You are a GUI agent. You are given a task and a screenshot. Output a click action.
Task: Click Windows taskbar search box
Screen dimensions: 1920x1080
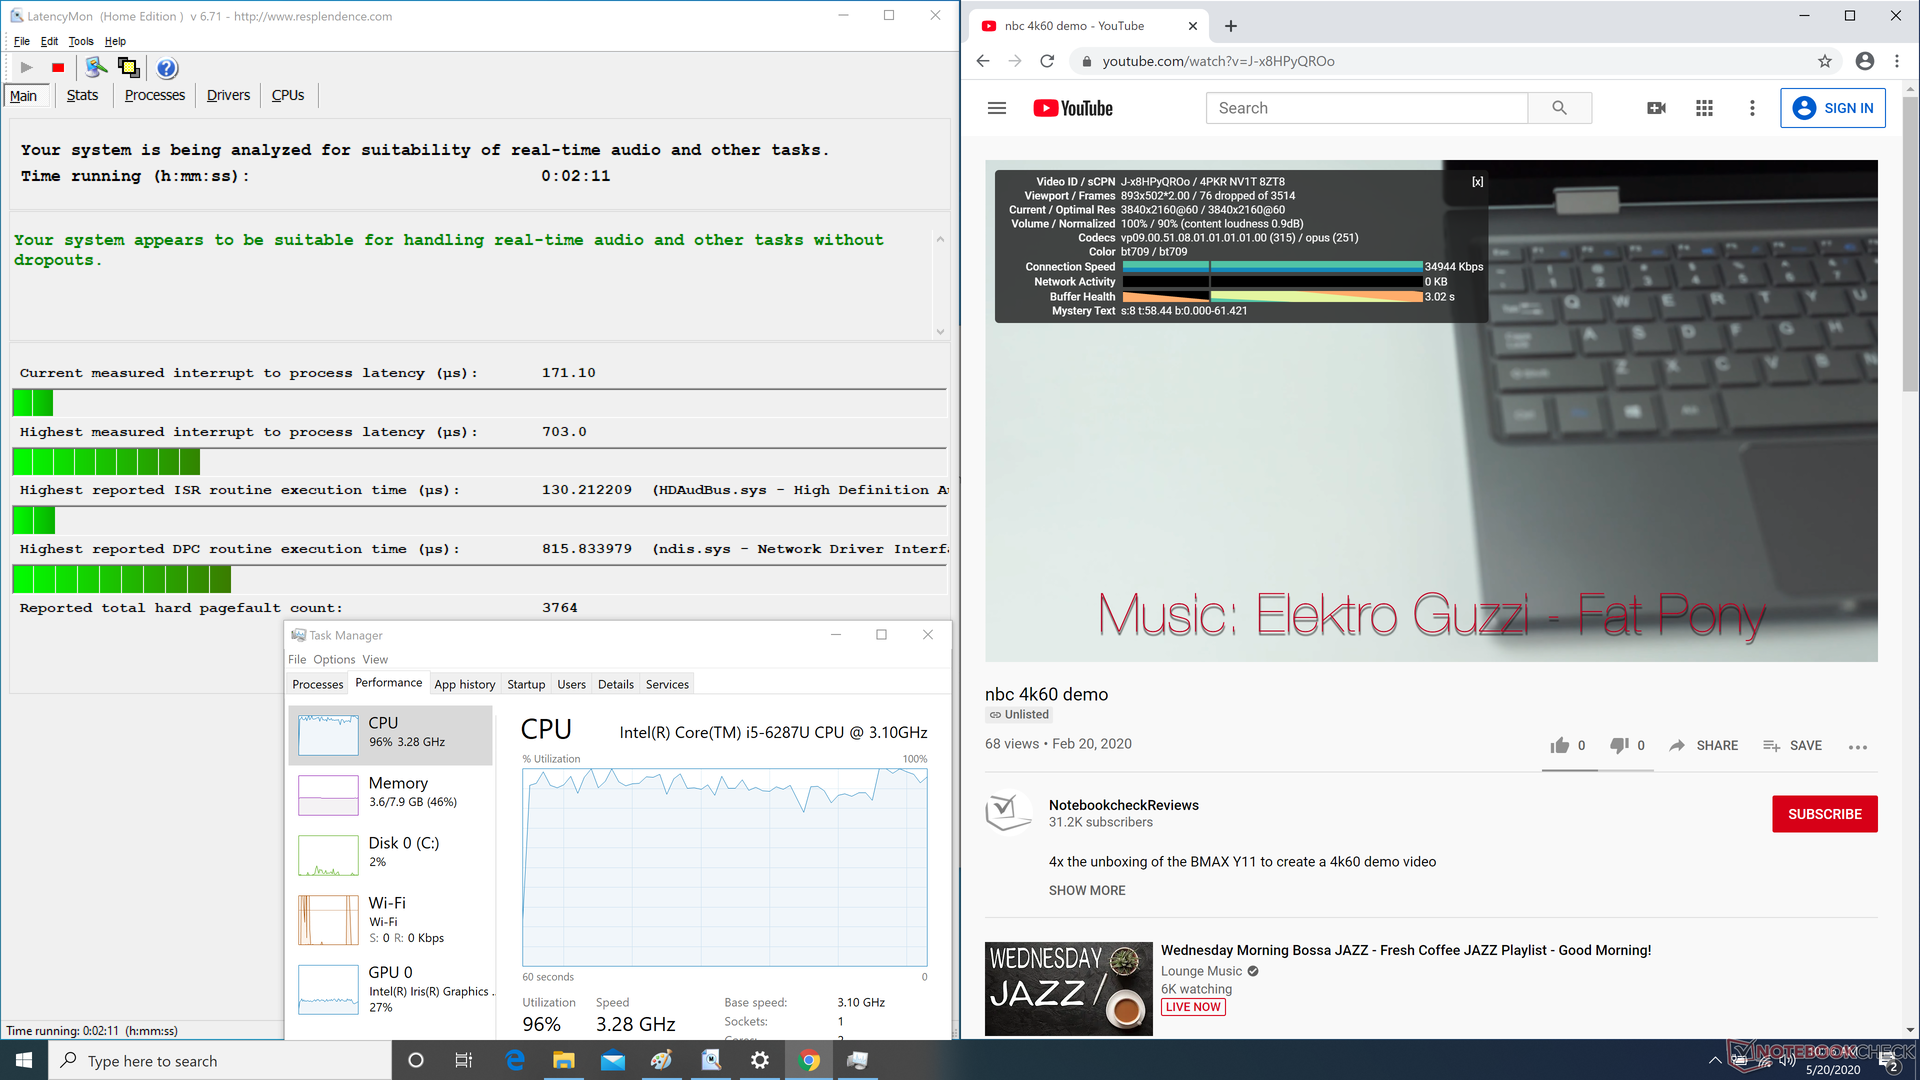pyautogui.click(x=220, y=1060)
